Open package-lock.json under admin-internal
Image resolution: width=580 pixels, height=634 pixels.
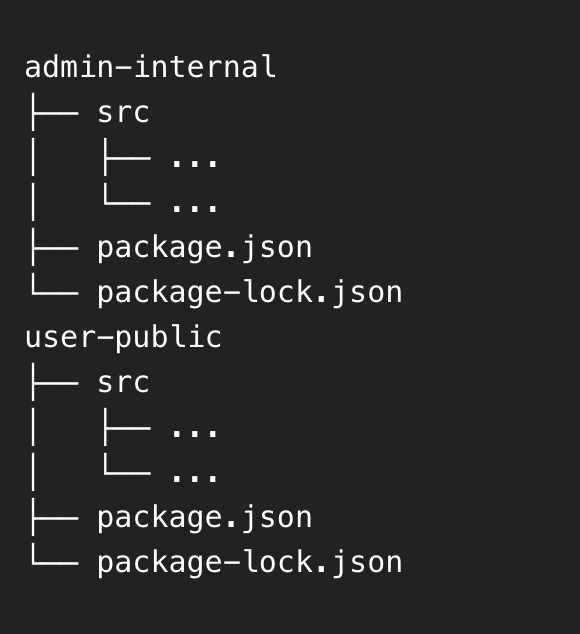(x=250, y=293)
